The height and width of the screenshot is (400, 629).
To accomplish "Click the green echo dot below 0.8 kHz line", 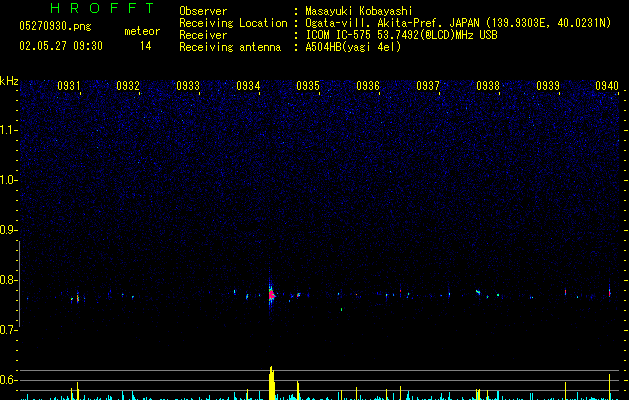I will point(341,309).
